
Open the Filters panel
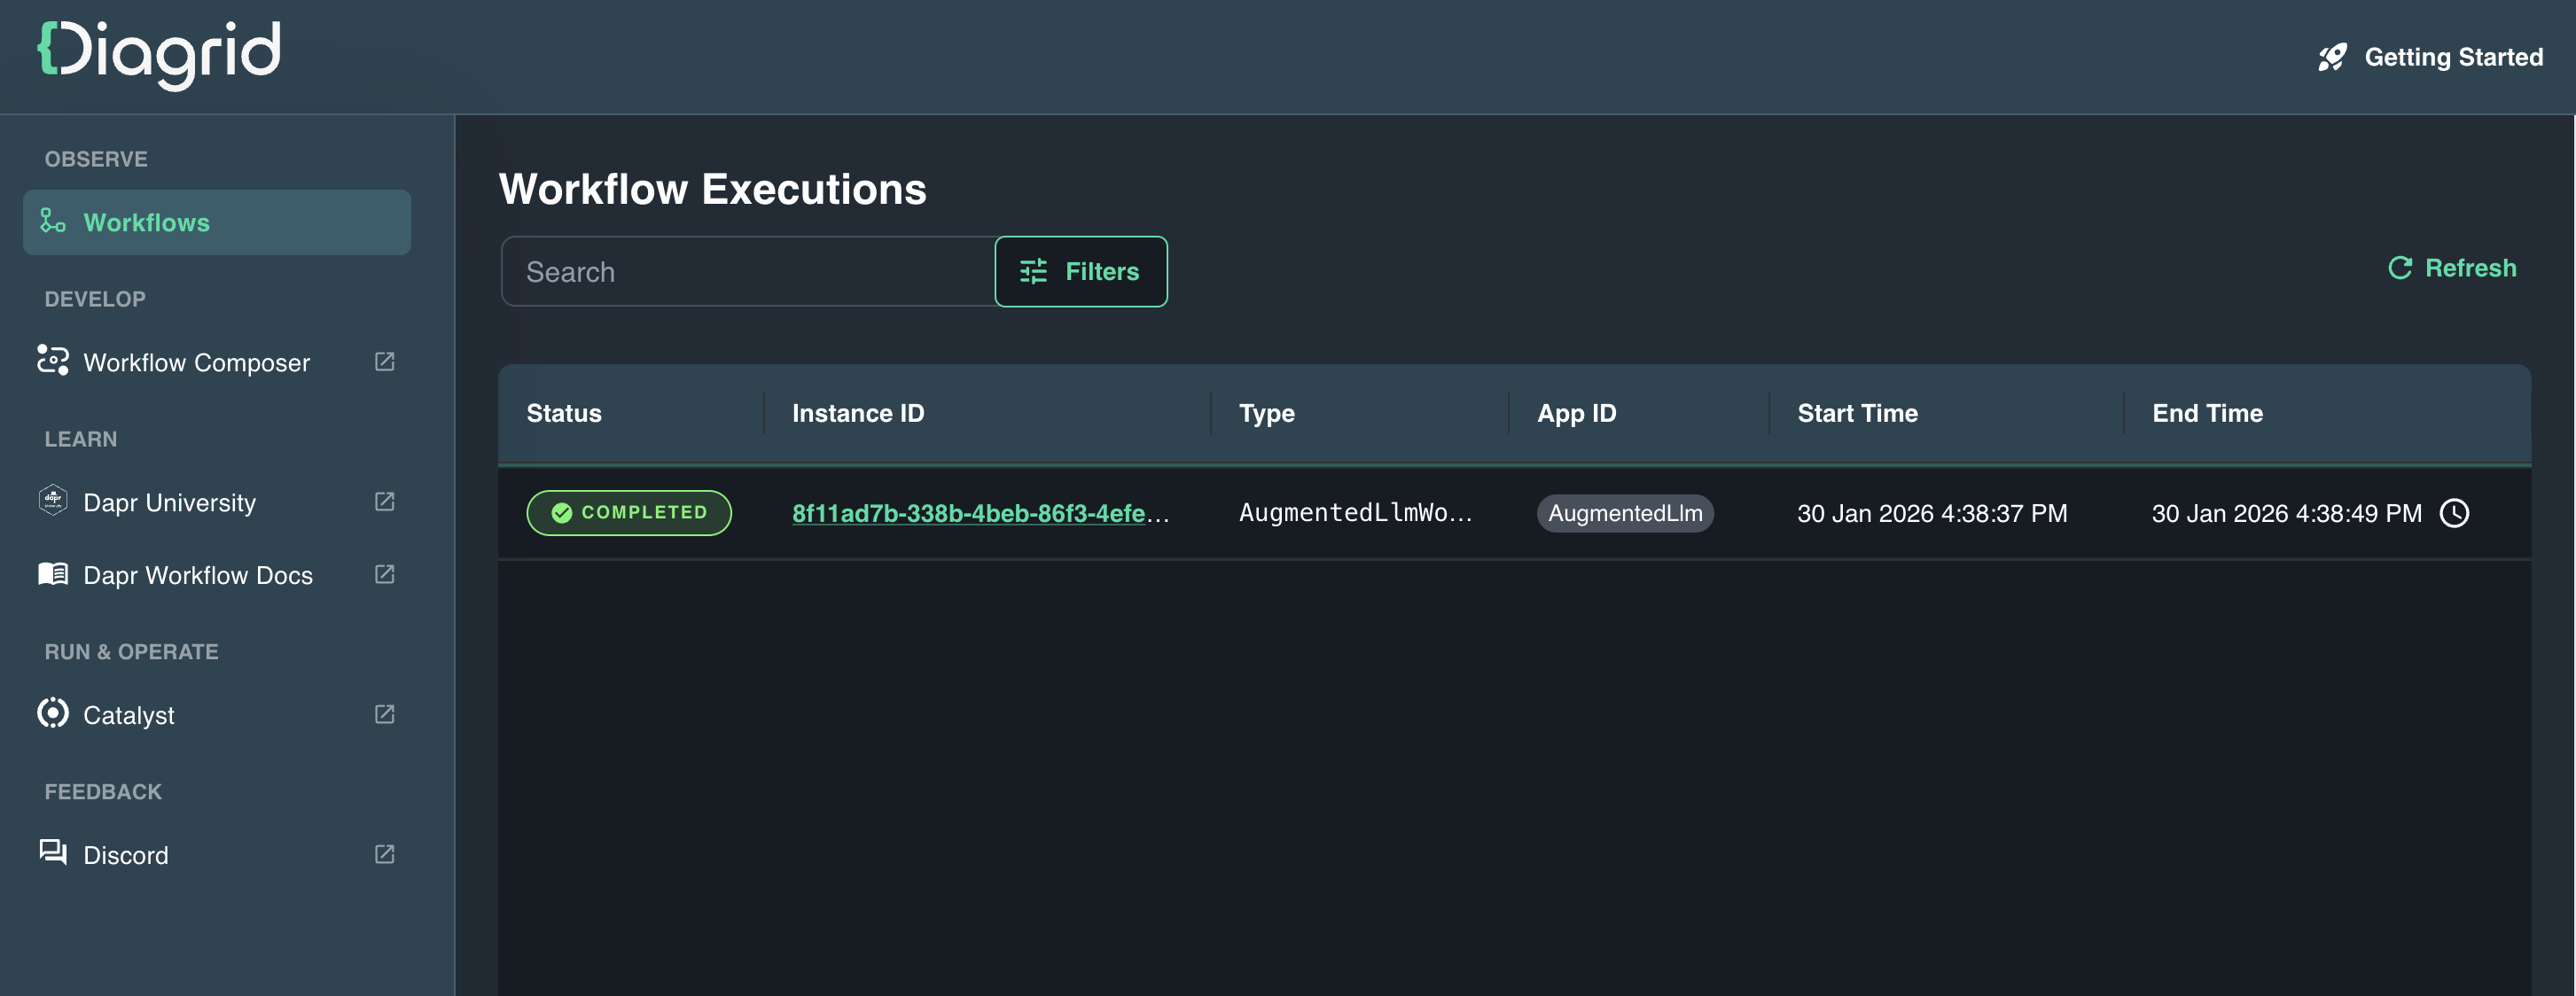[x=1080, y=272]
